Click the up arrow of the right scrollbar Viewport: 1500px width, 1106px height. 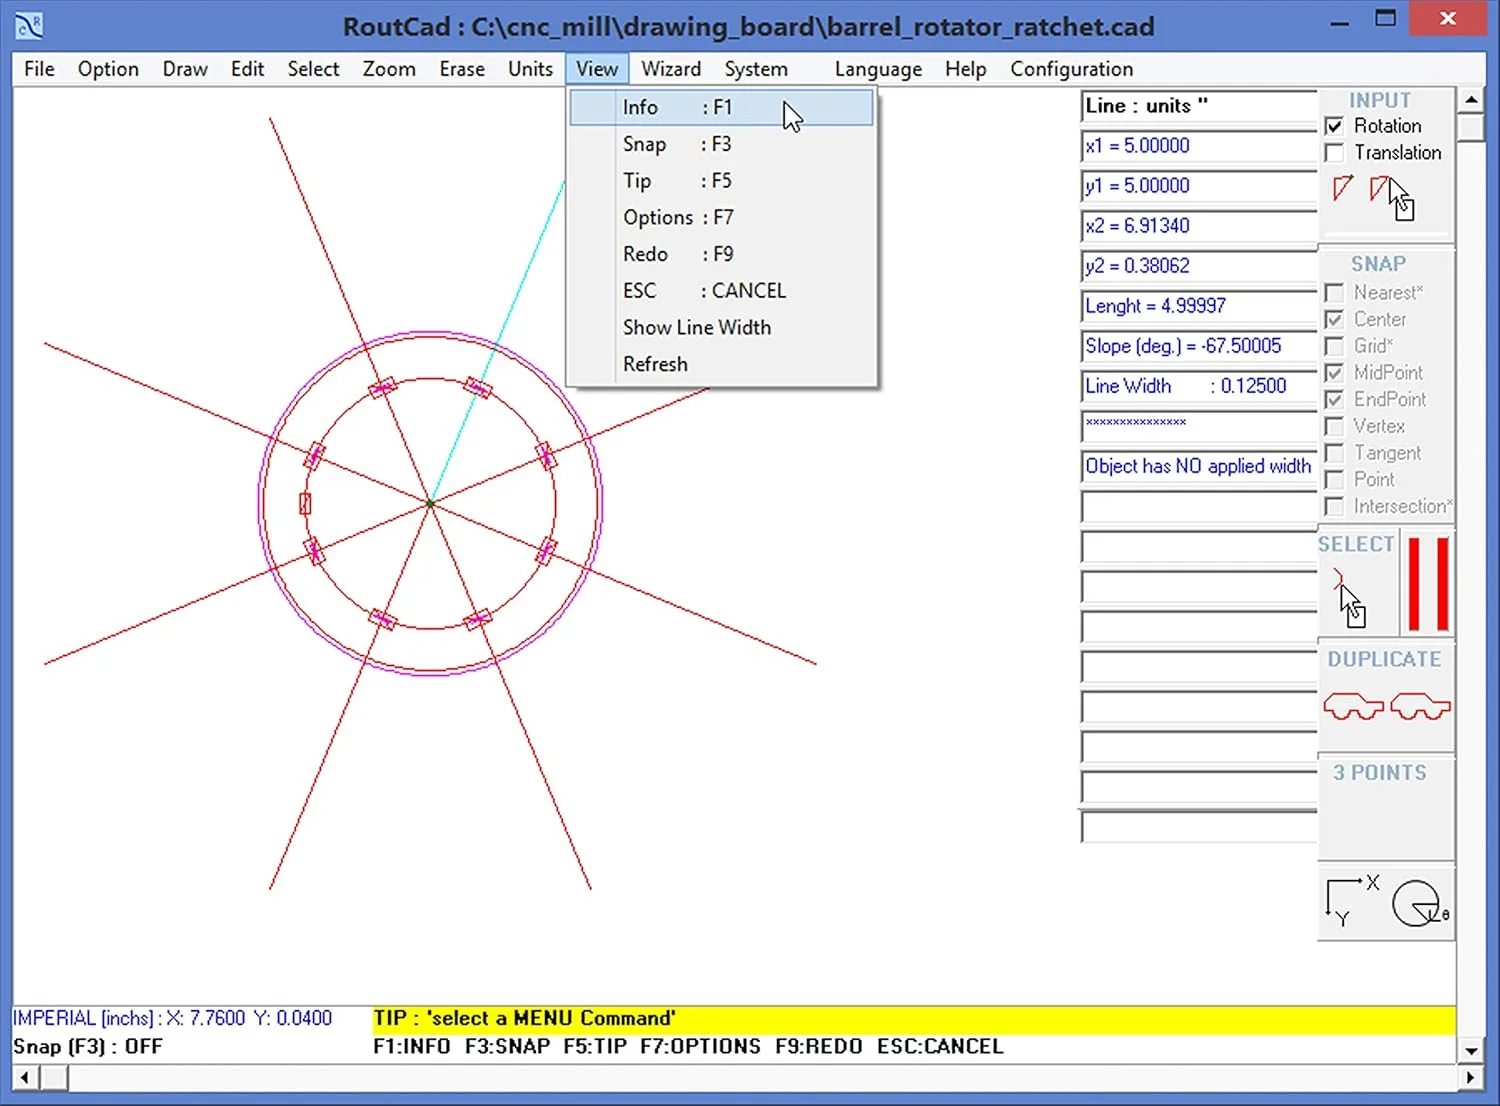pos(1471,99)
